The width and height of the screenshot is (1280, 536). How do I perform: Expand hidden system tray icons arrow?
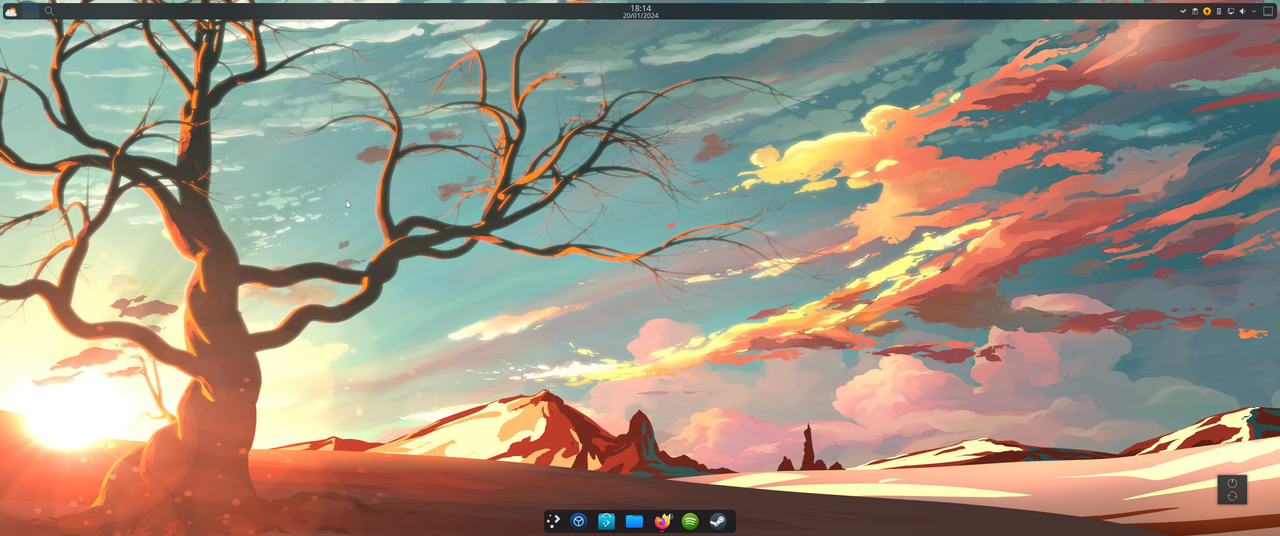[1254, 11]
